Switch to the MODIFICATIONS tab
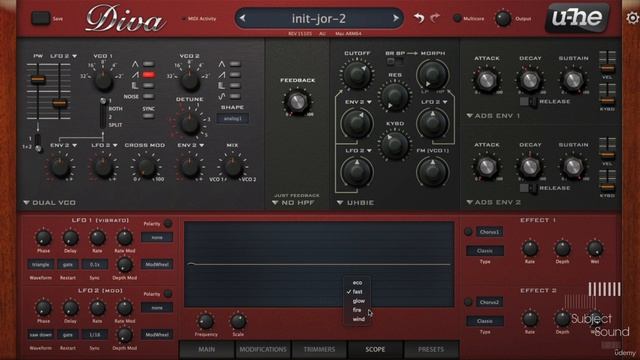 click(x=263, y=349)
